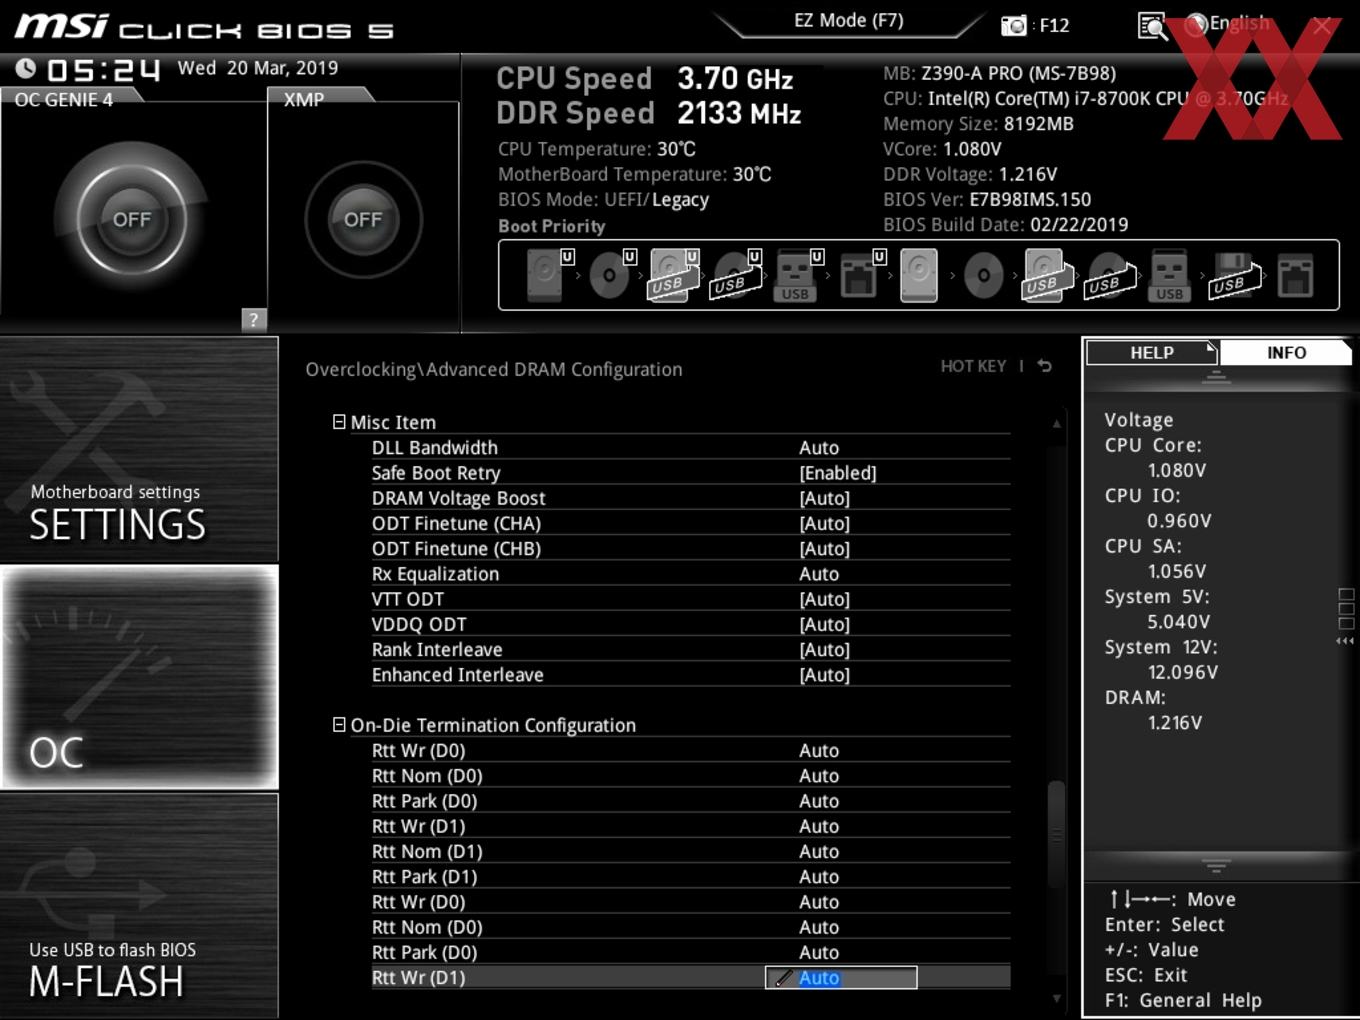Click the Overclocking\Advanced DRAM Configuration breadcrumb
Viewport: 1360px width, 1020px height.
(x=494, y=370)
